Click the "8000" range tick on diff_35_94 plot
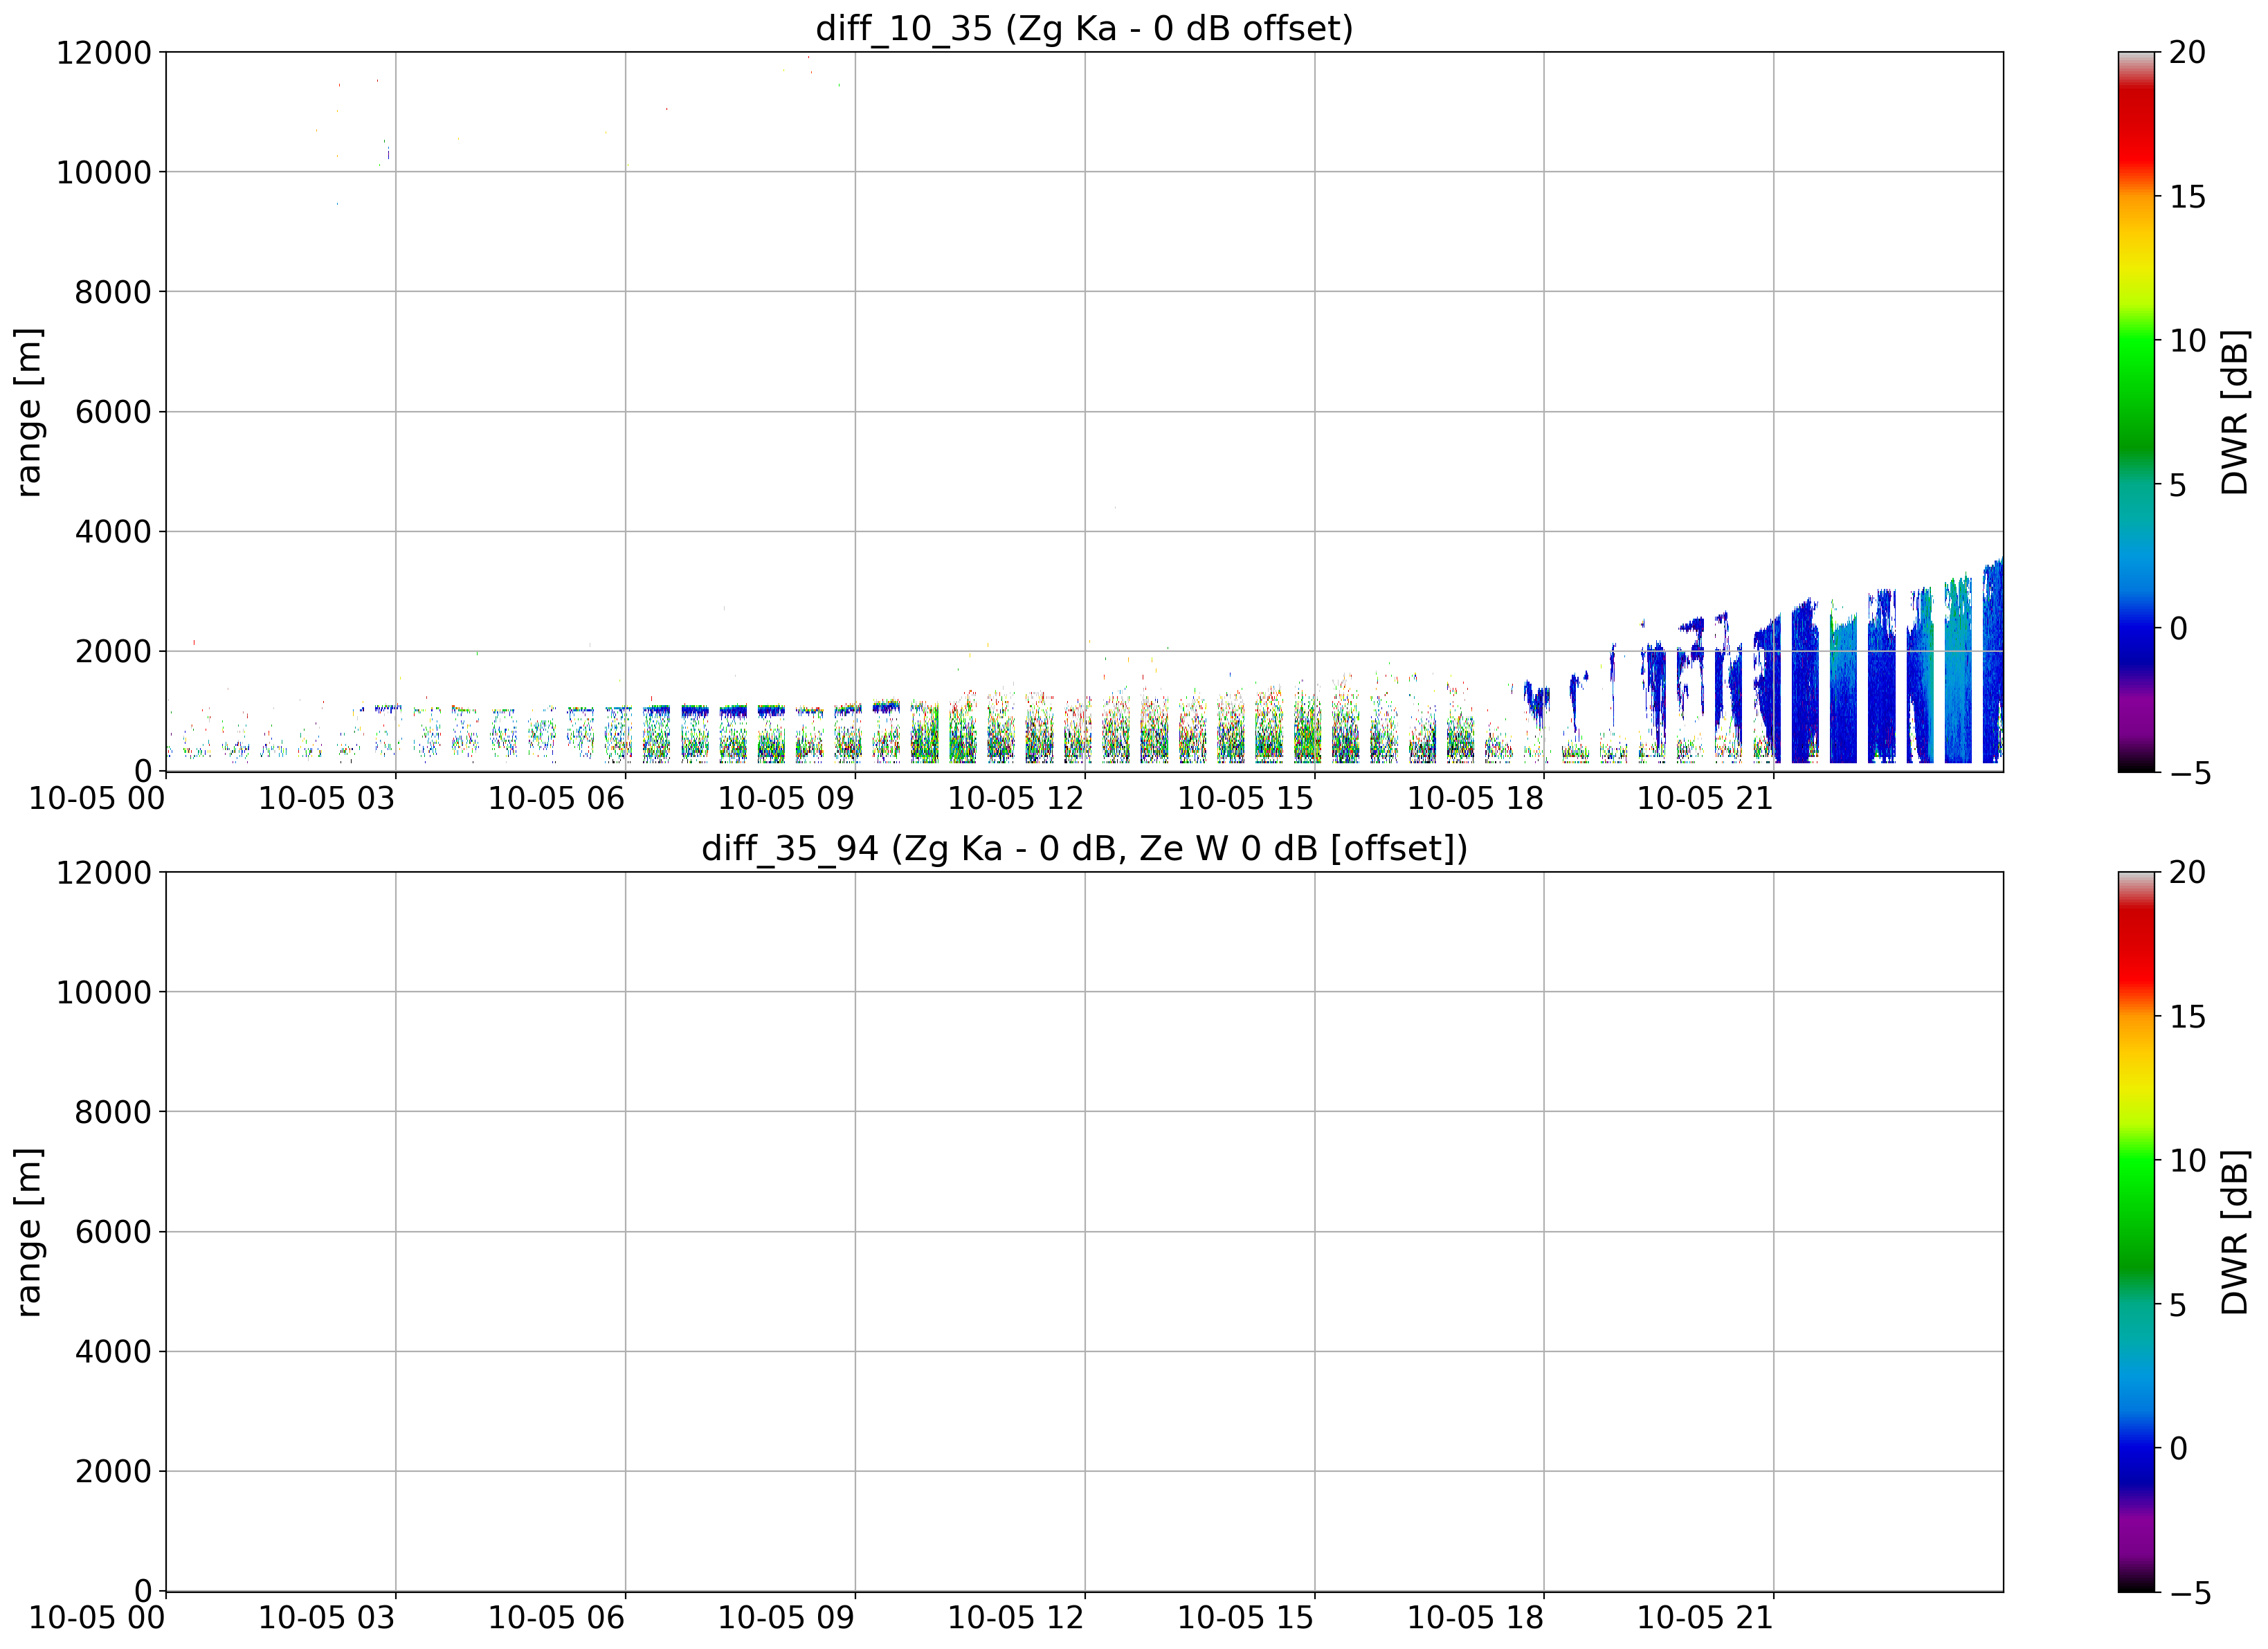2268x1649 pixels. click(x=113, y=1112)
